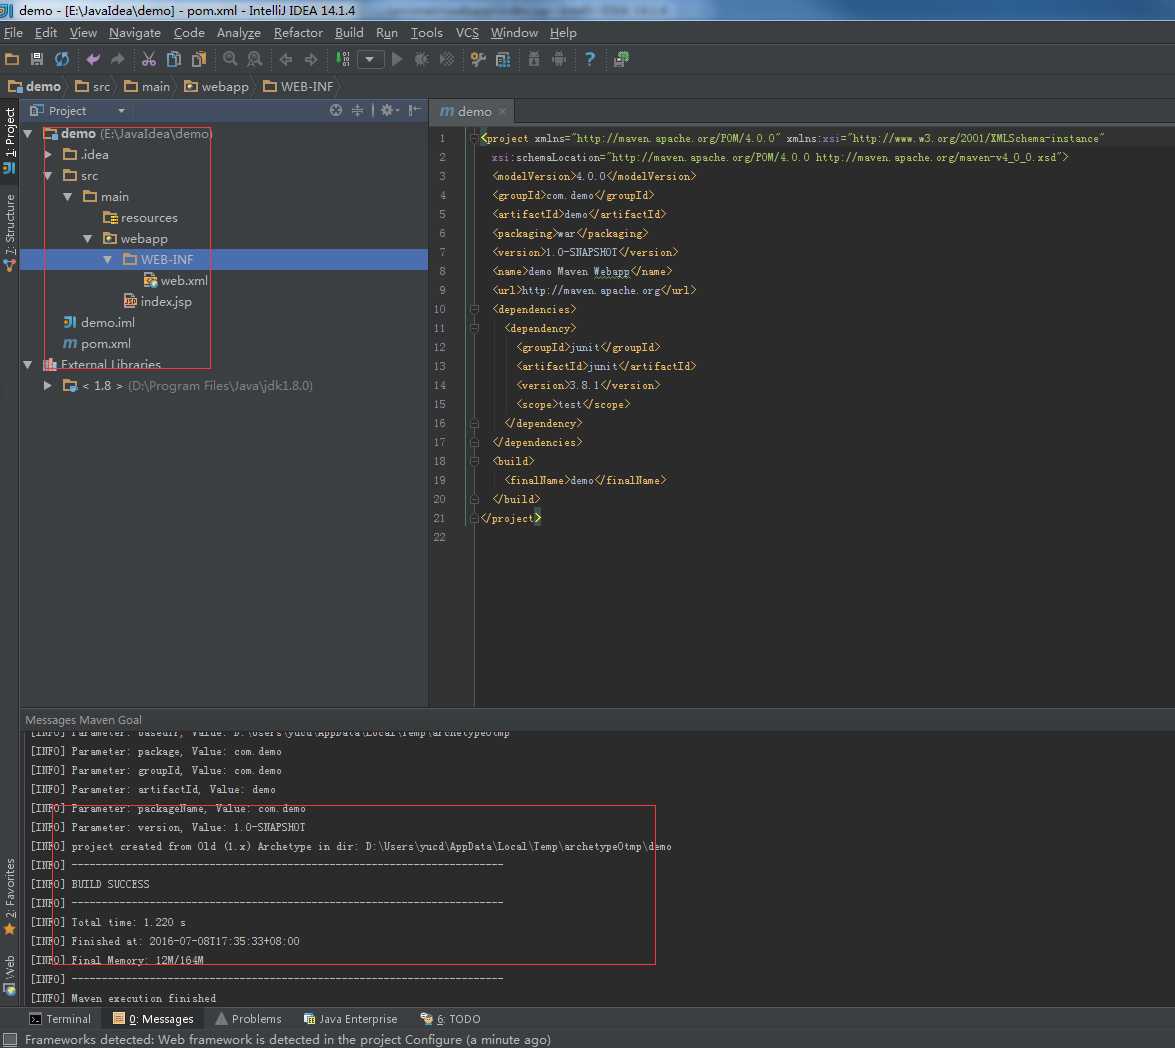The height and width of the screenshot is (1048, 1175).
Task: Open the VCS menu
Action: pyautogui.click(x=468, y=32)
